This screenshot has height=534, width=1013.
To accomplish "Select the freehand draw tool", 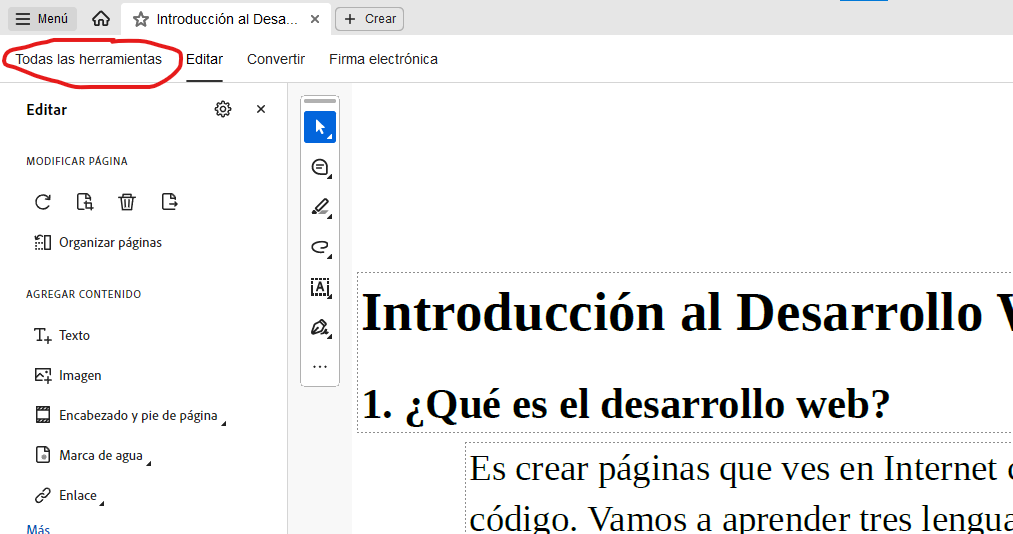I will click(x=320, y=247).
